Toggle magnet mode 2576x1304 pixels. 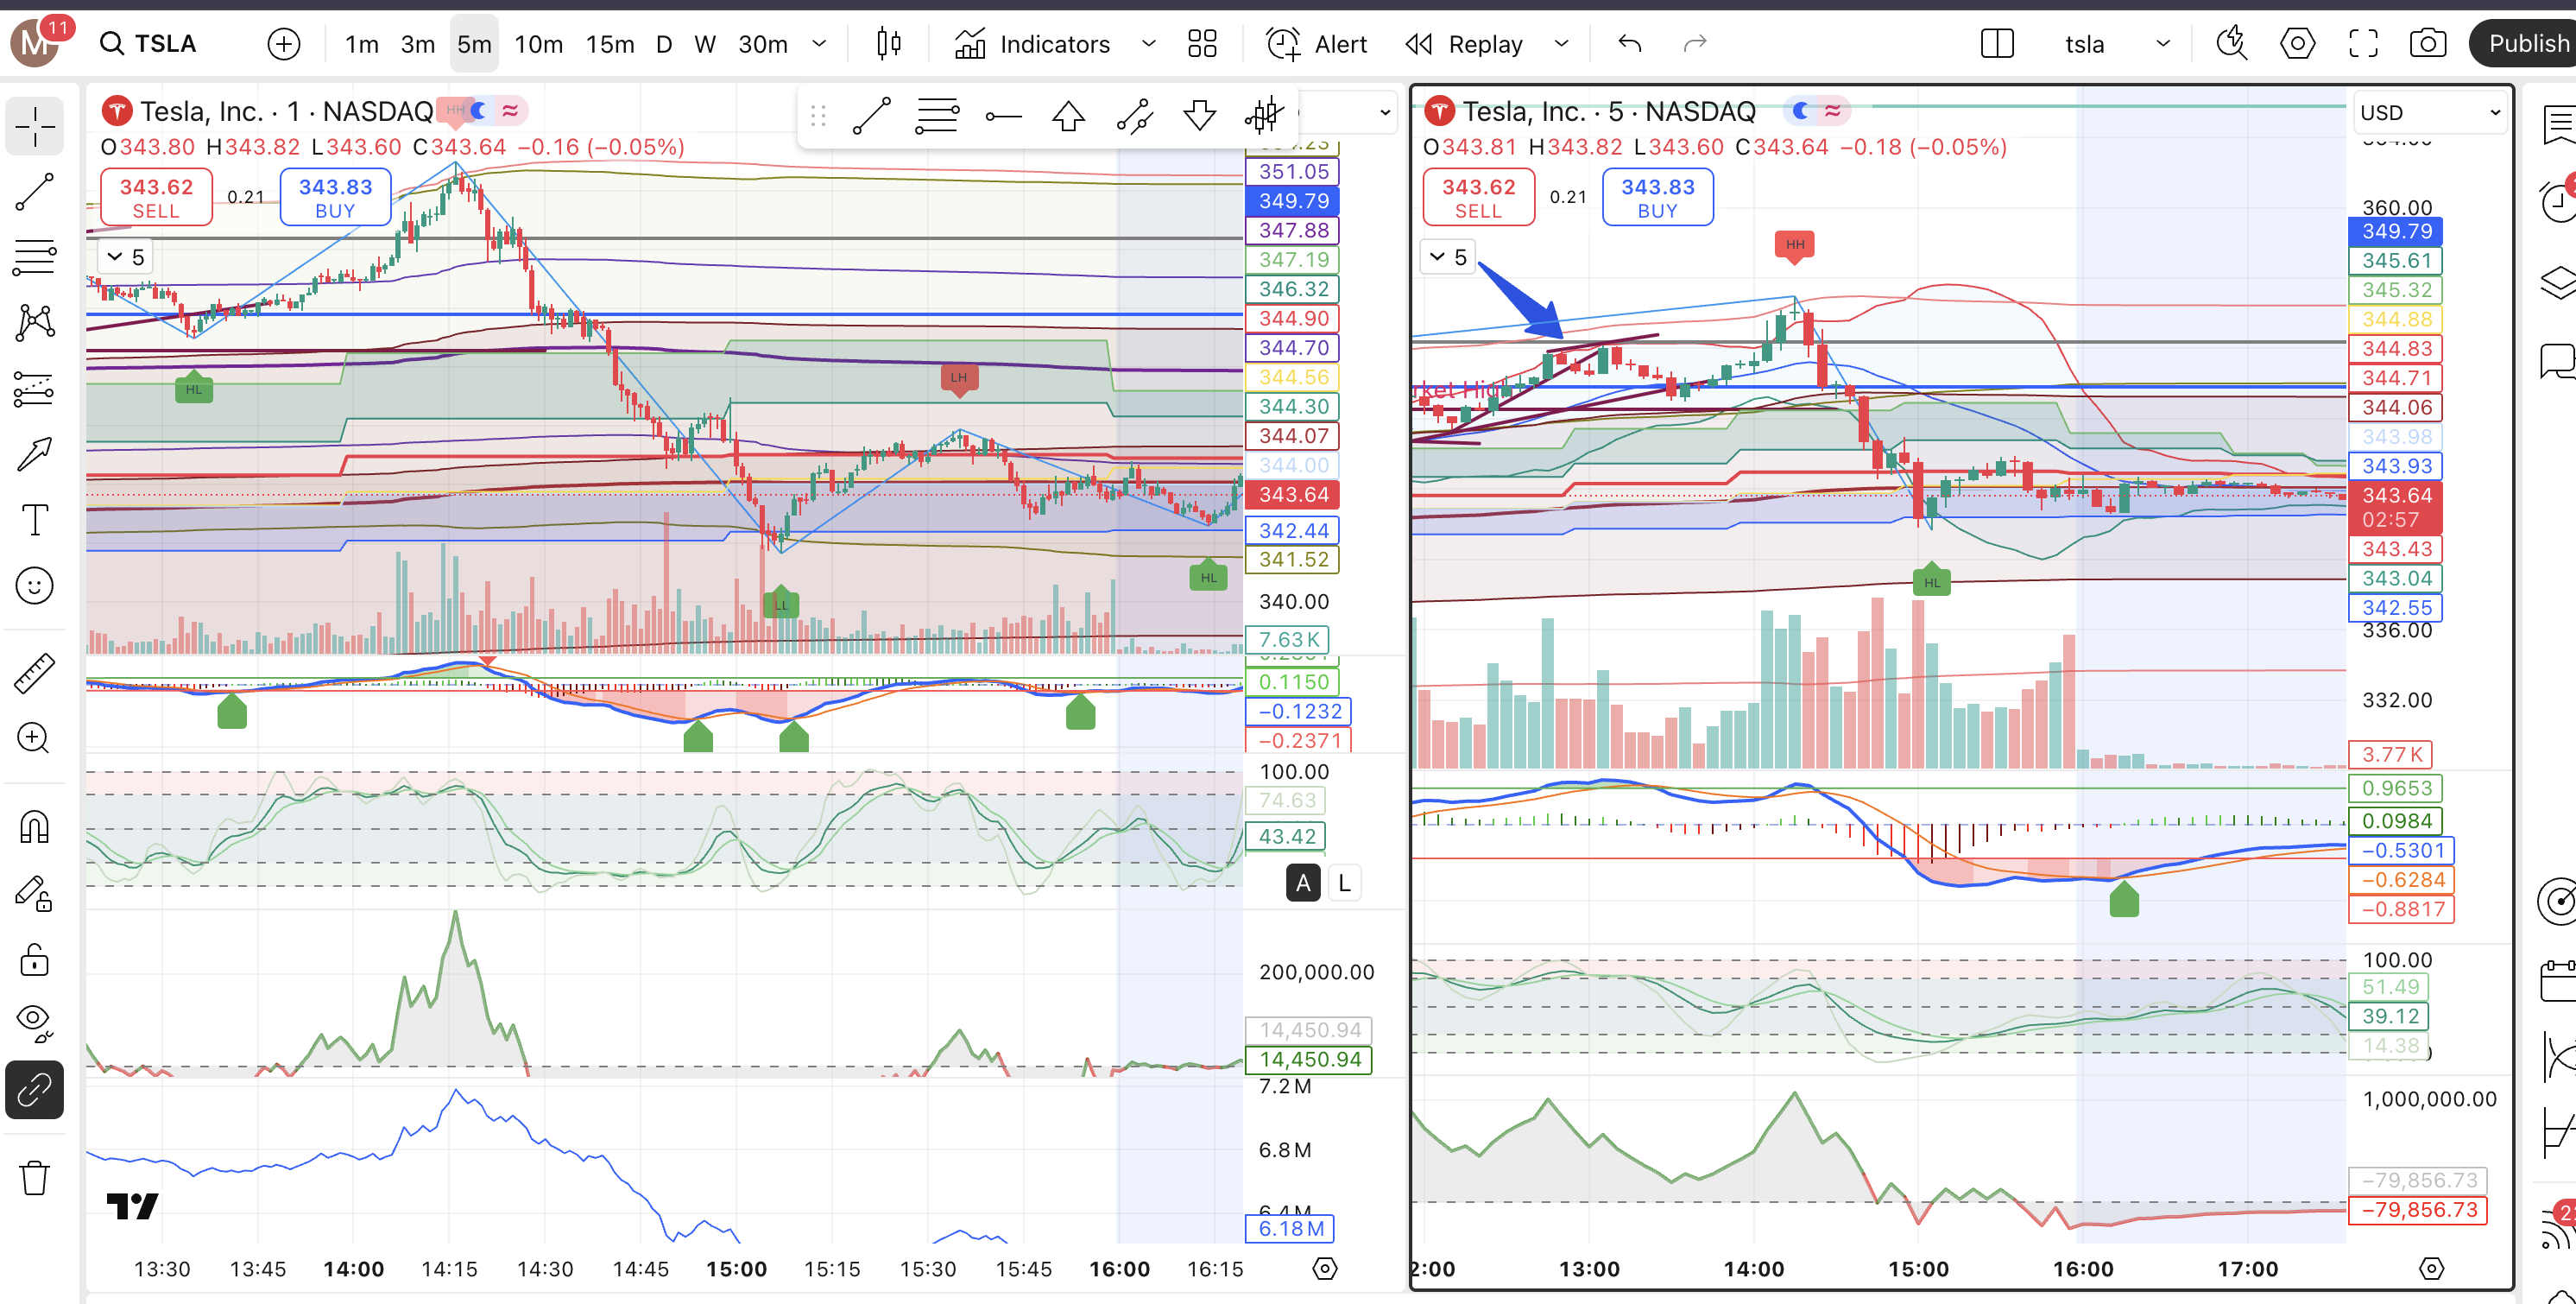34,827
